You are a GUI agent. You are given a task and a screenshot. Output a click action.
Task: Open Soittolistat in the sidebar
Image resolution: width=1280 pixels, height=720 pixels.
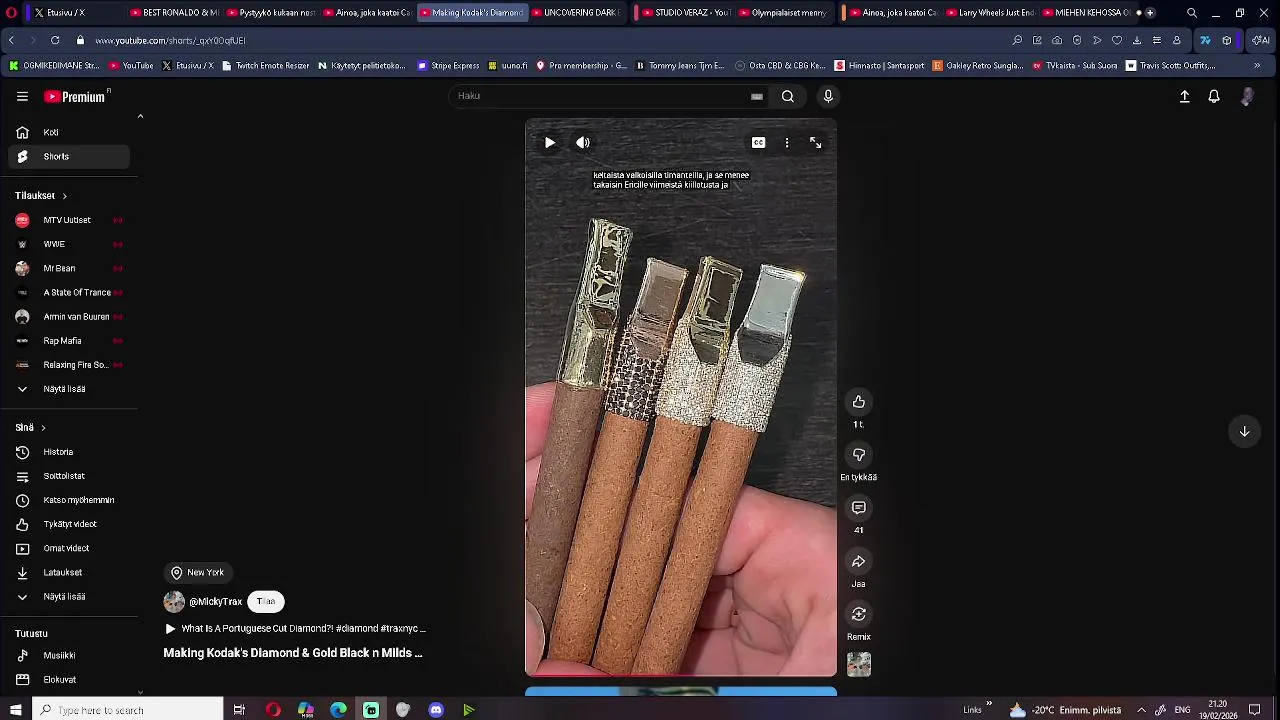[69, 476]
